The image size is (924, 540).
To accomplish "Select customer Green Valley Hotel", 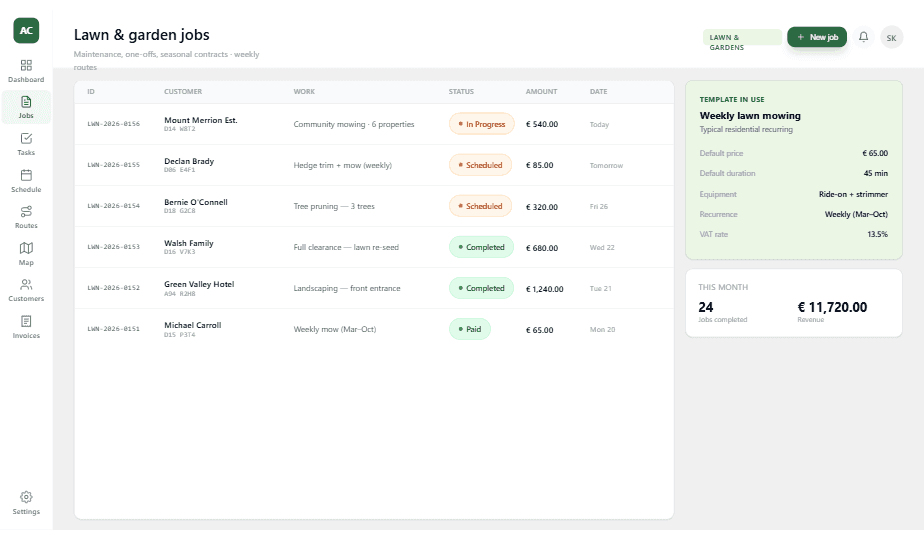I will click(199, 284).
